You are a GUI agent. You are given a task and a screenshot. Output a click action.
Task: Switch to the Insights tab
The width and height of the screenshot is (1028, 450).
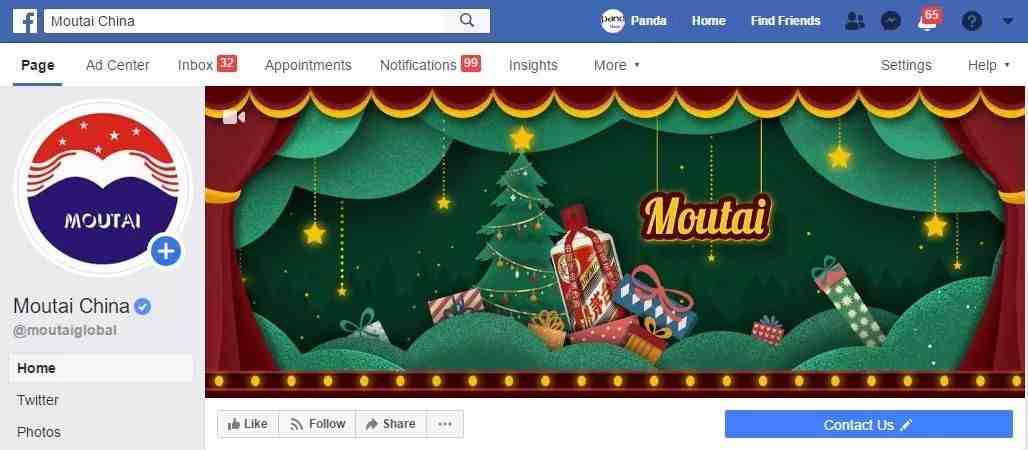pyautogui.click(x=533, y=65)
